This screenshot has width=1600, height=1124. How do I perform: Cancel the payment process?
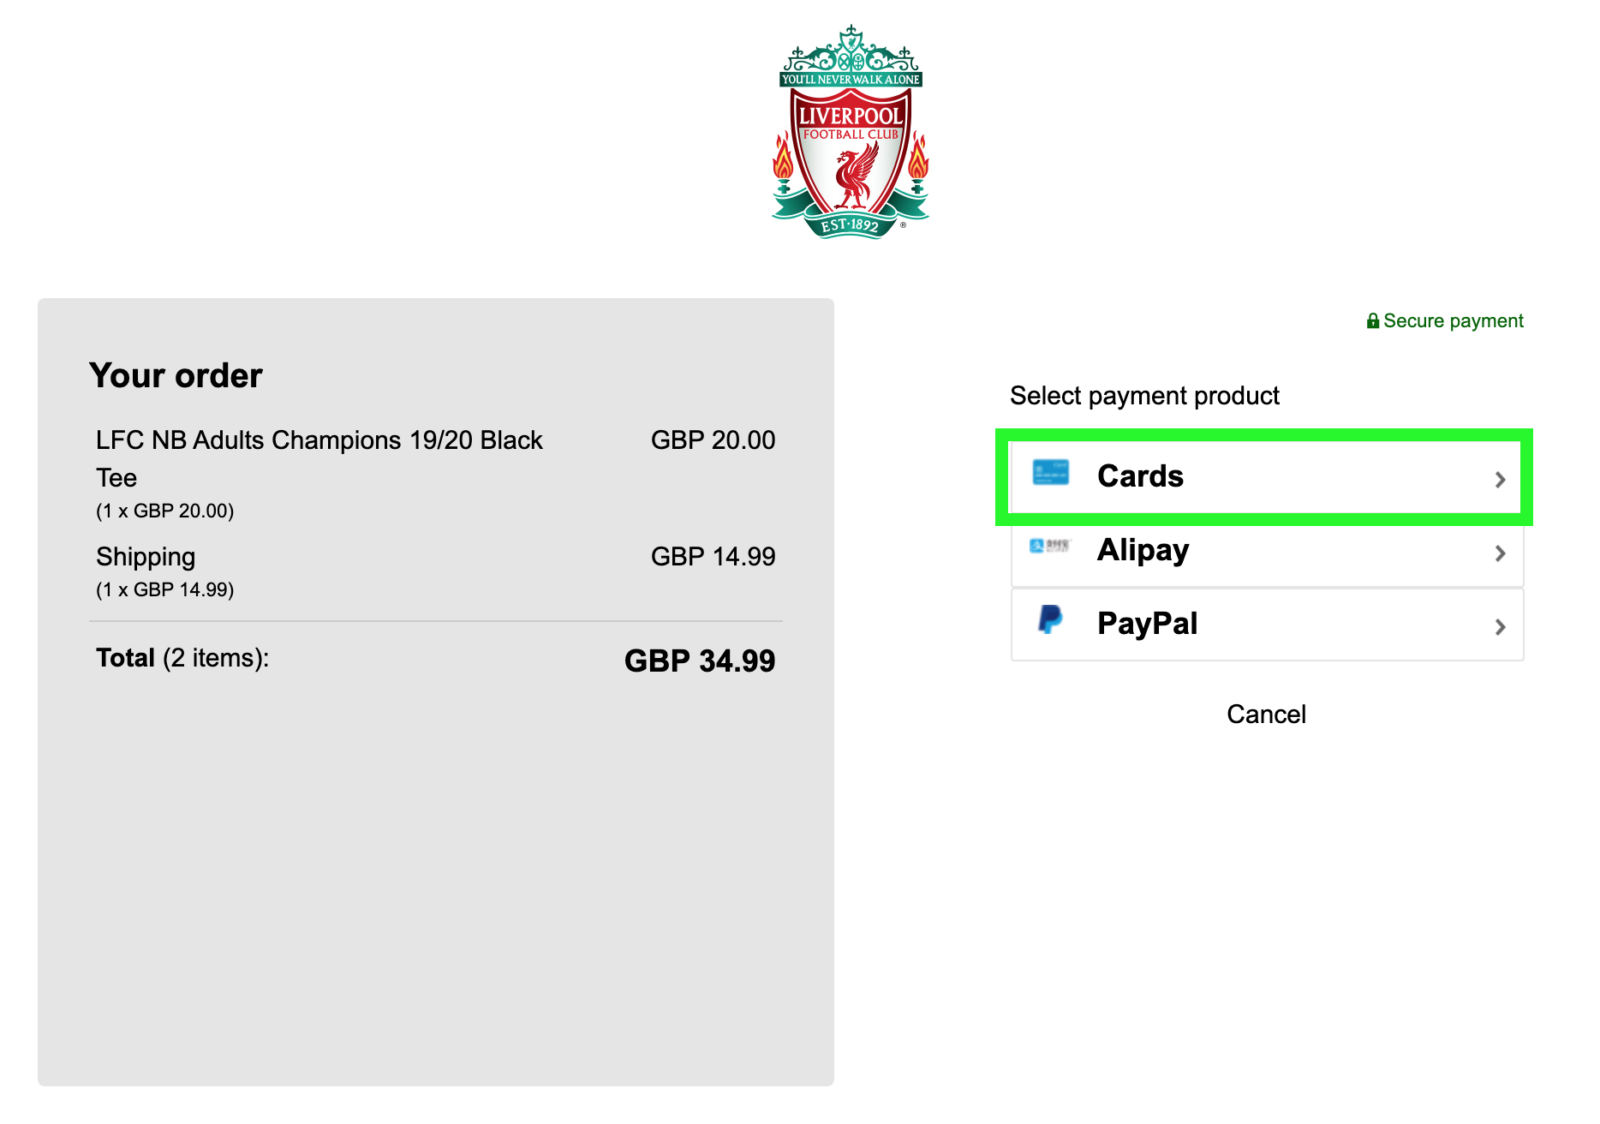[x=1266, y=714]
